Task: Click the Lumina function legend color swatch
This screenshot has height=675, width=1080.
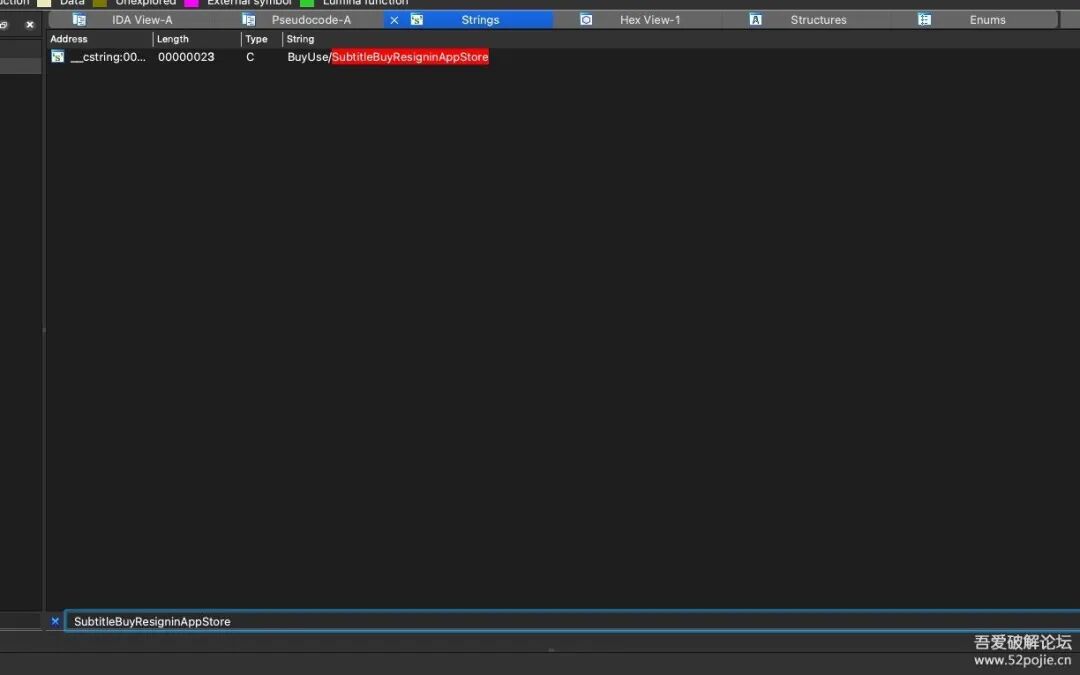Action: [307, 3]
